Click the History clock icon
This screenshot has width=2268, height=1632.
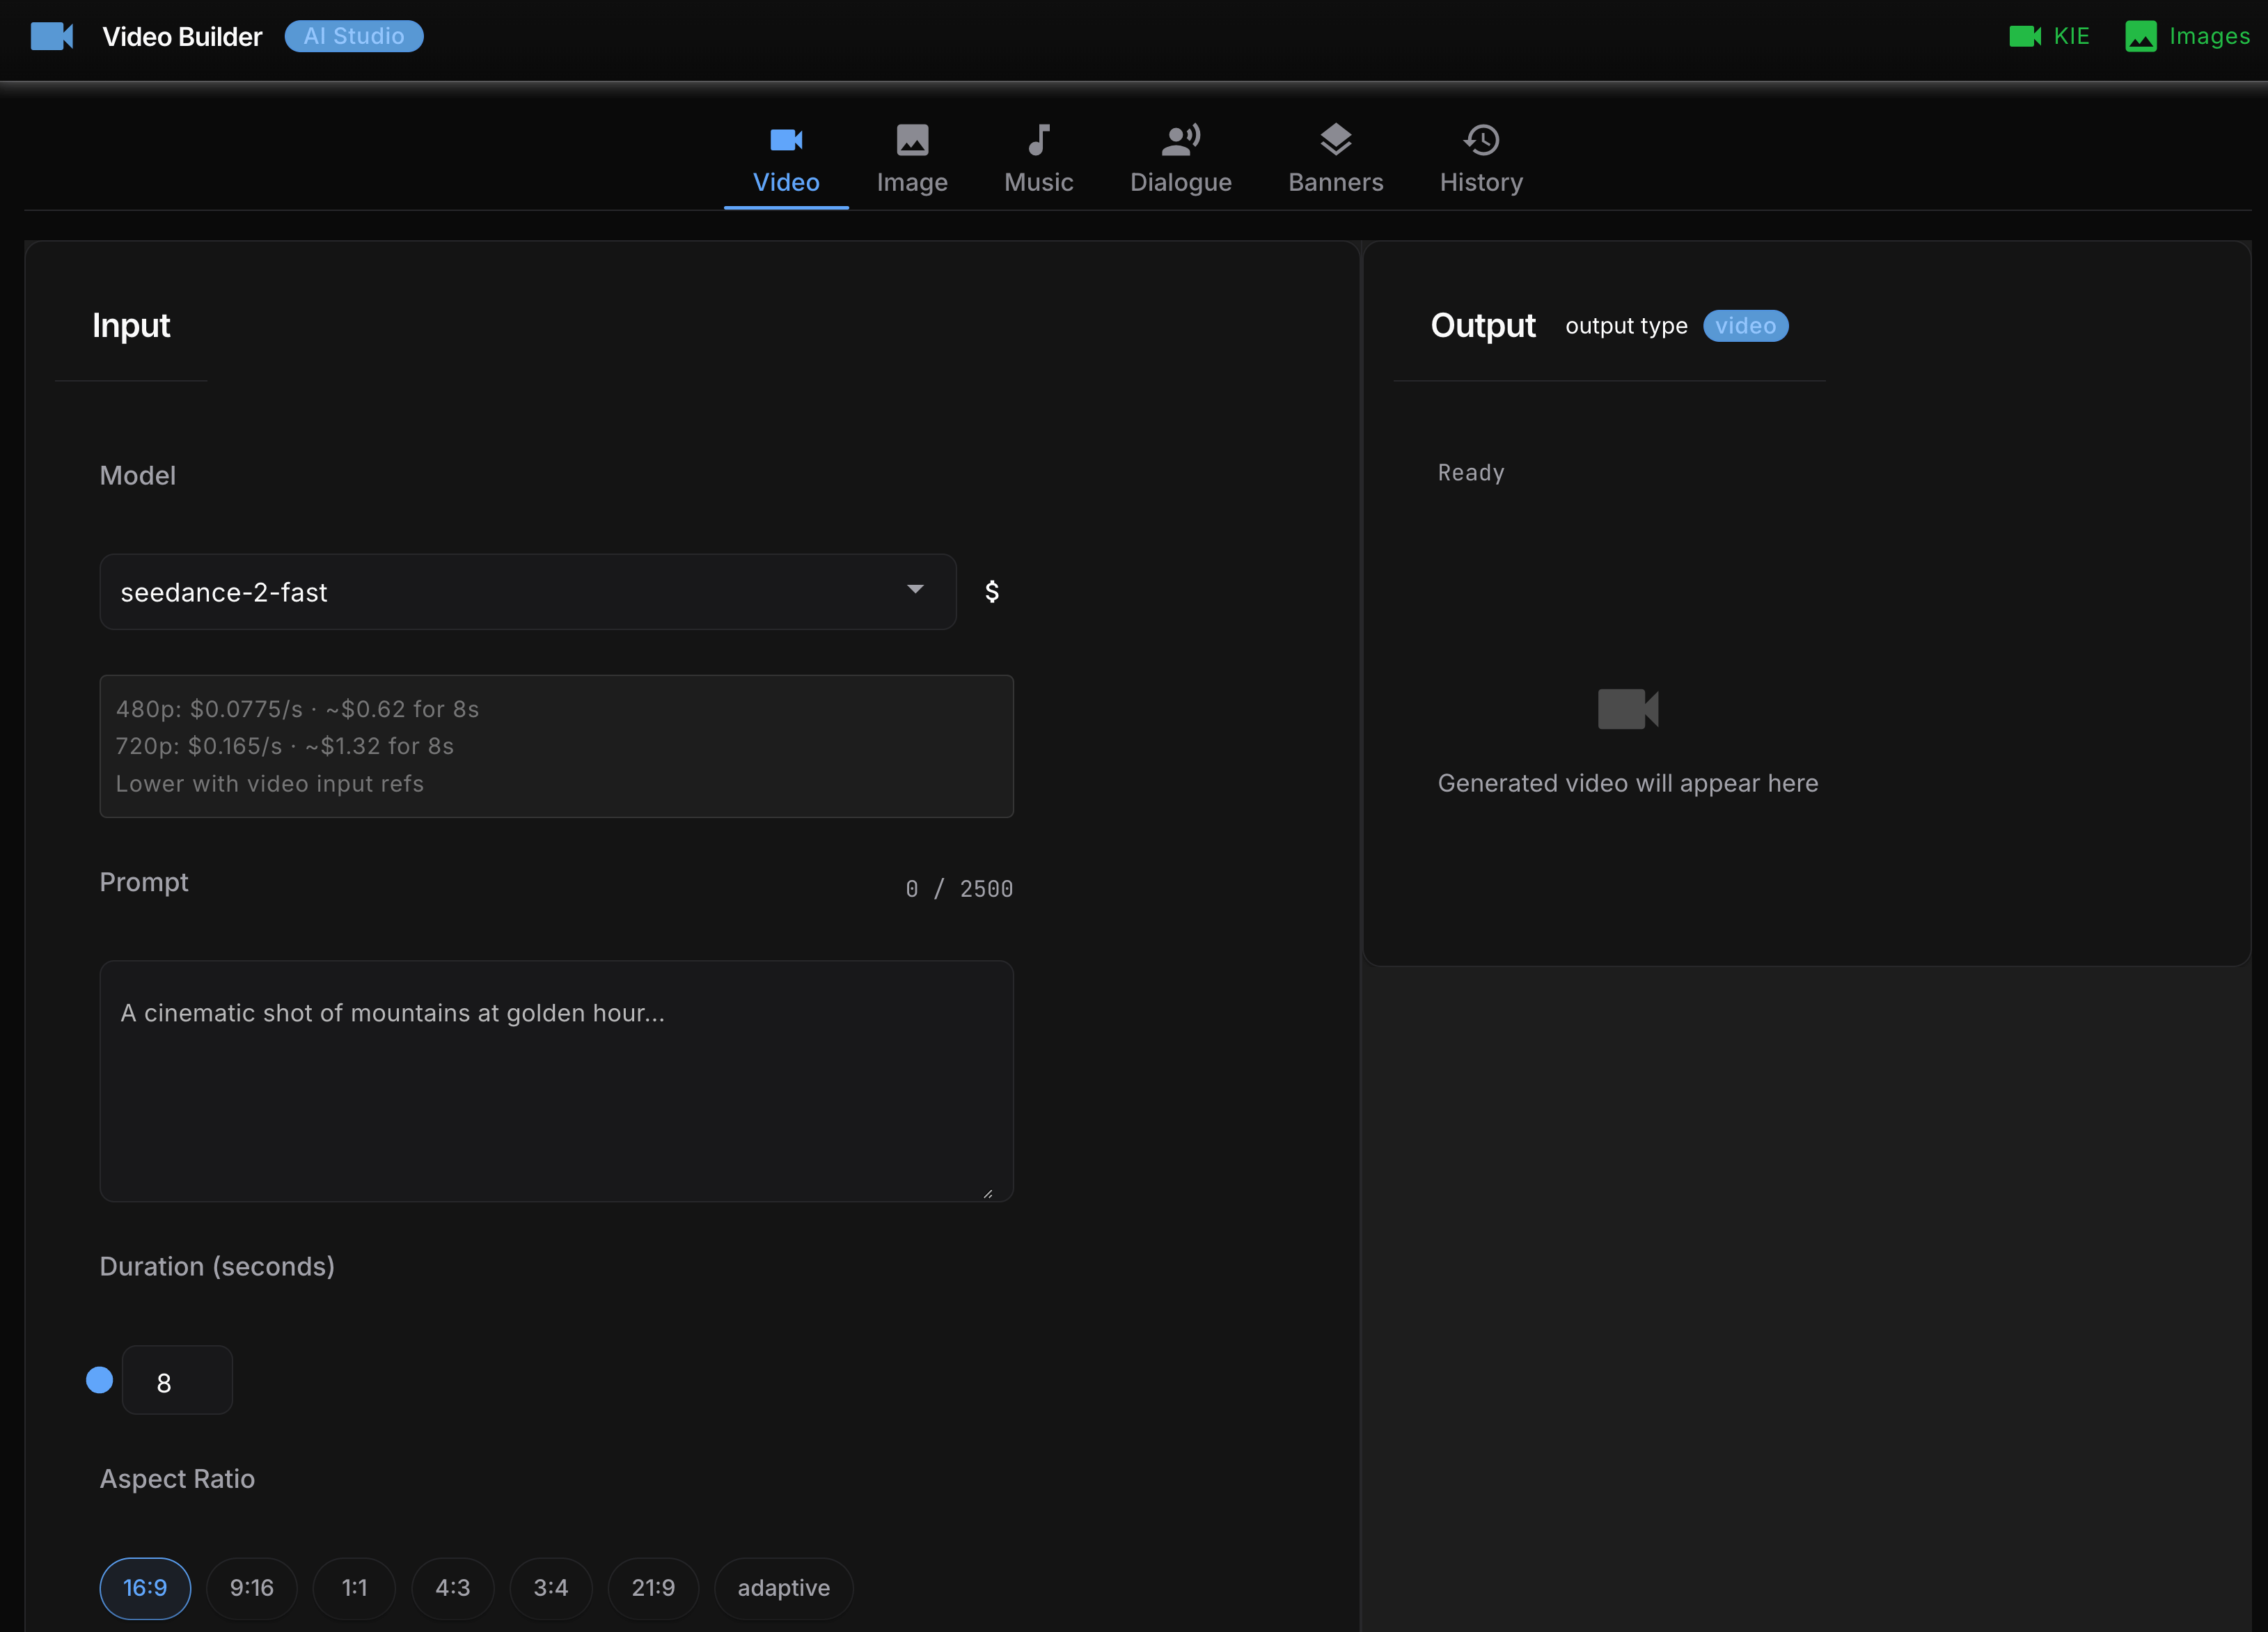click(x=1481, y=140)
